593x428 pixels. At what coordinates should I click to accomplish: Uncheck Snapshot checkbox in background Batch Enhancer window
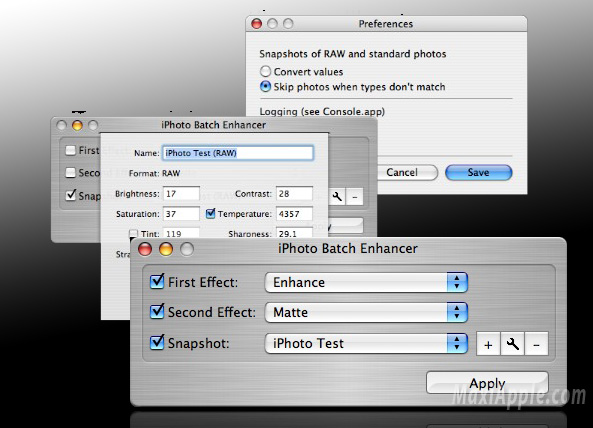tap(71, 195)
